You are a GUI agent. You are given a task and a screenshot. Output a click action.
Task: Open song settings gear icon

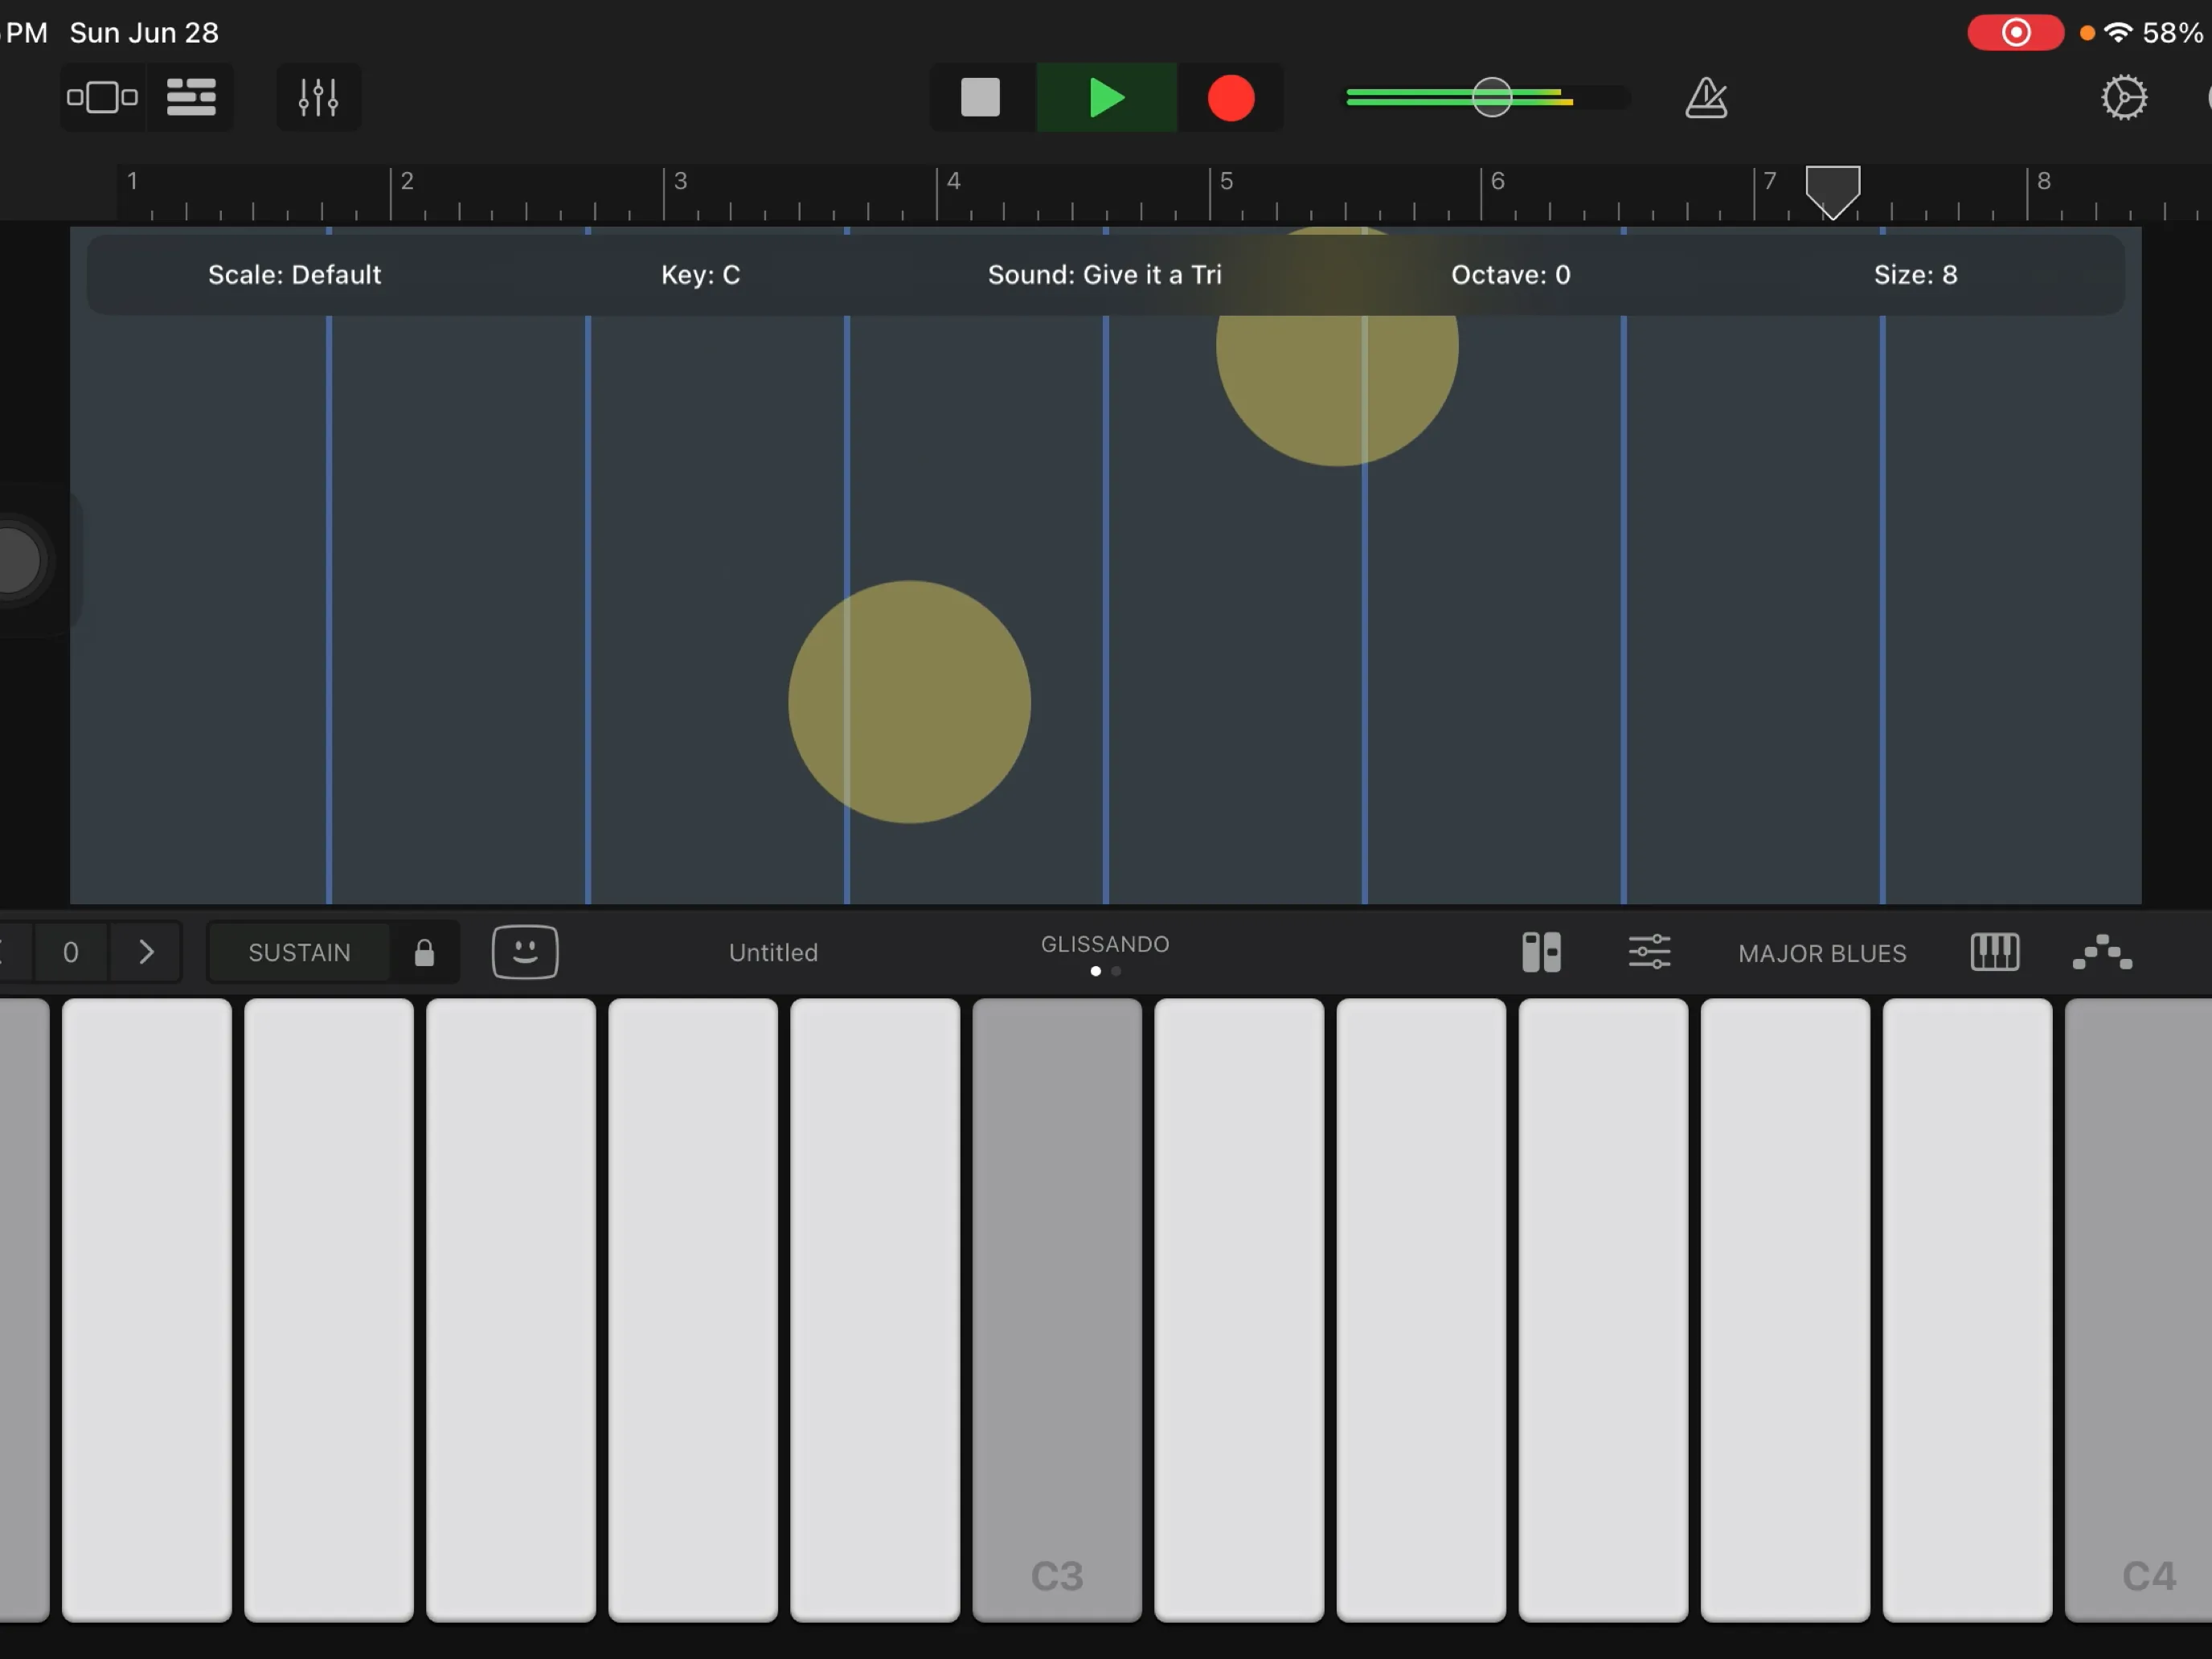(x=2124, y=97)
